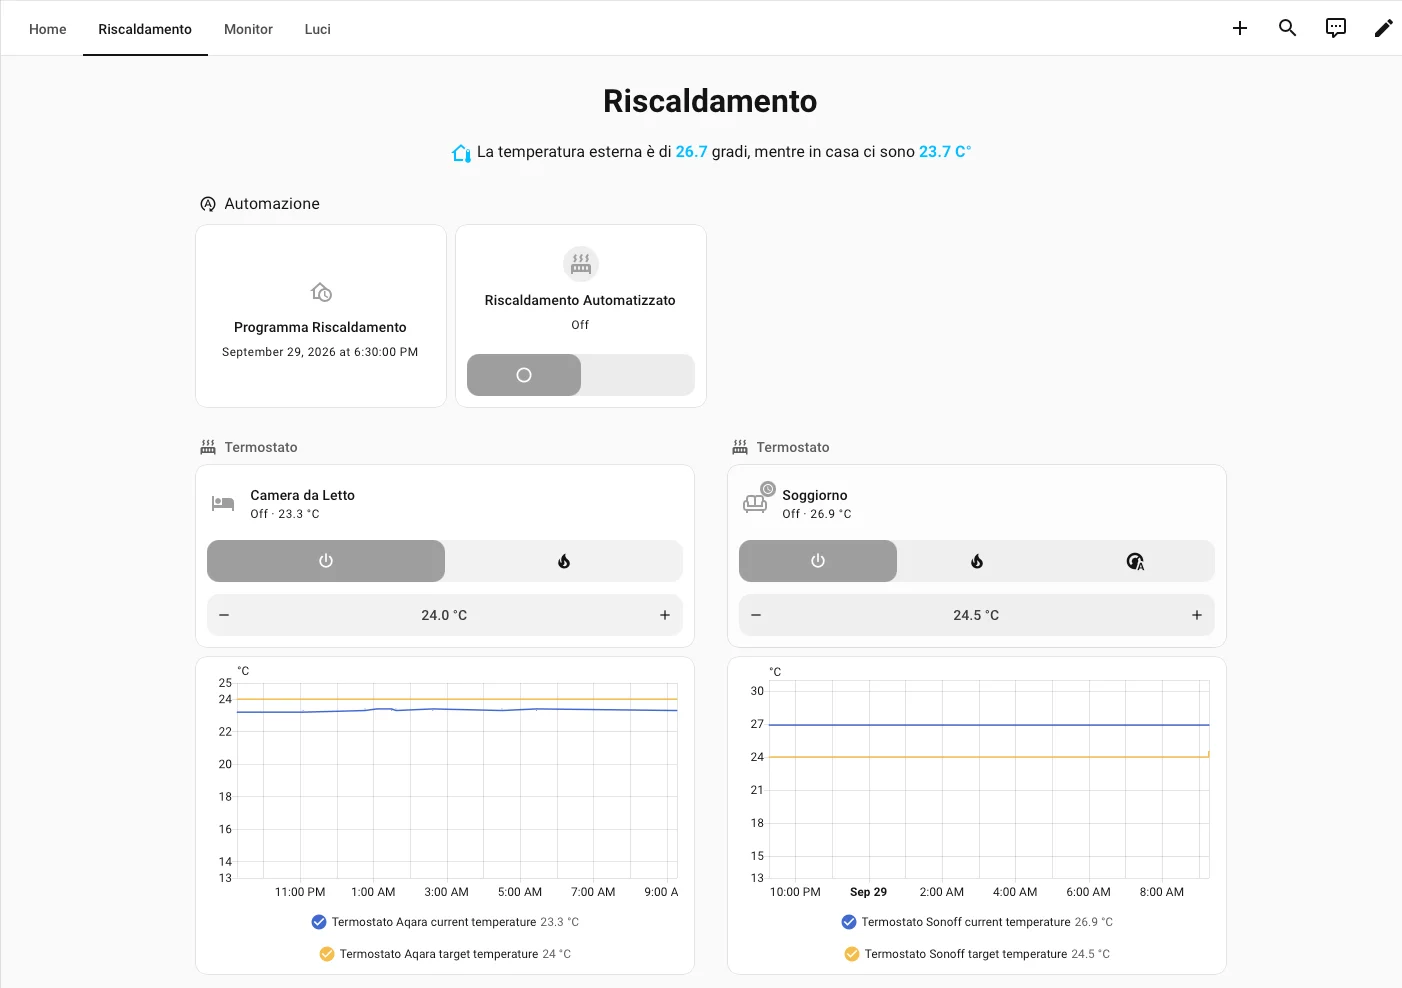The width and height of the screenshot is (1402, 988).
Task: Toggle Termostato Aqara target temperature series
Action: pos(445,954)
